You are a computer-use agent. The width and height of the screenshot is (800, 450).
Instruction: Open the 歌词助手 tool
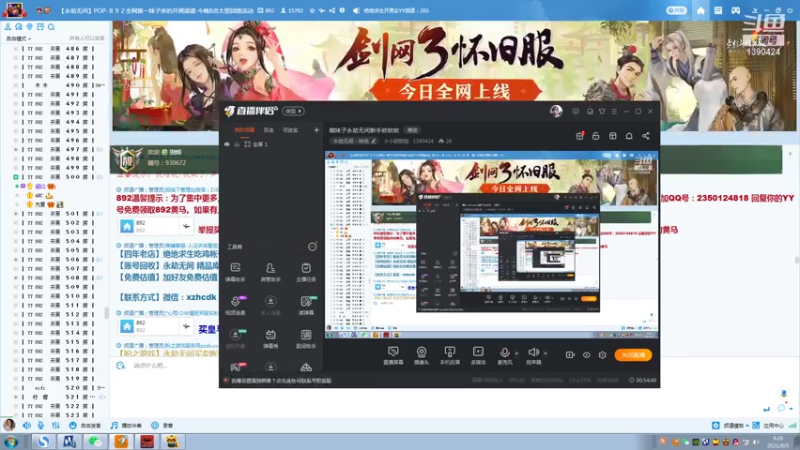pyautogui.click(x=306, y=339)
